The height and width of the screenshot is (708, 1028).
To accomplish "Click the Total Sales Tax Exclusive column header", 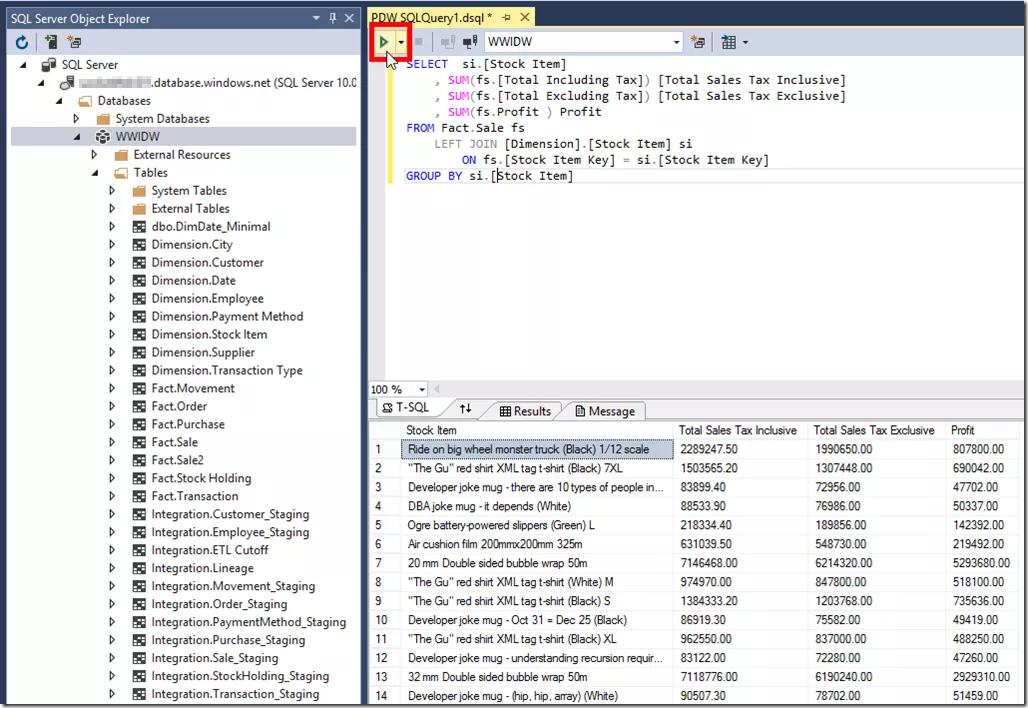I will (877, 430).
